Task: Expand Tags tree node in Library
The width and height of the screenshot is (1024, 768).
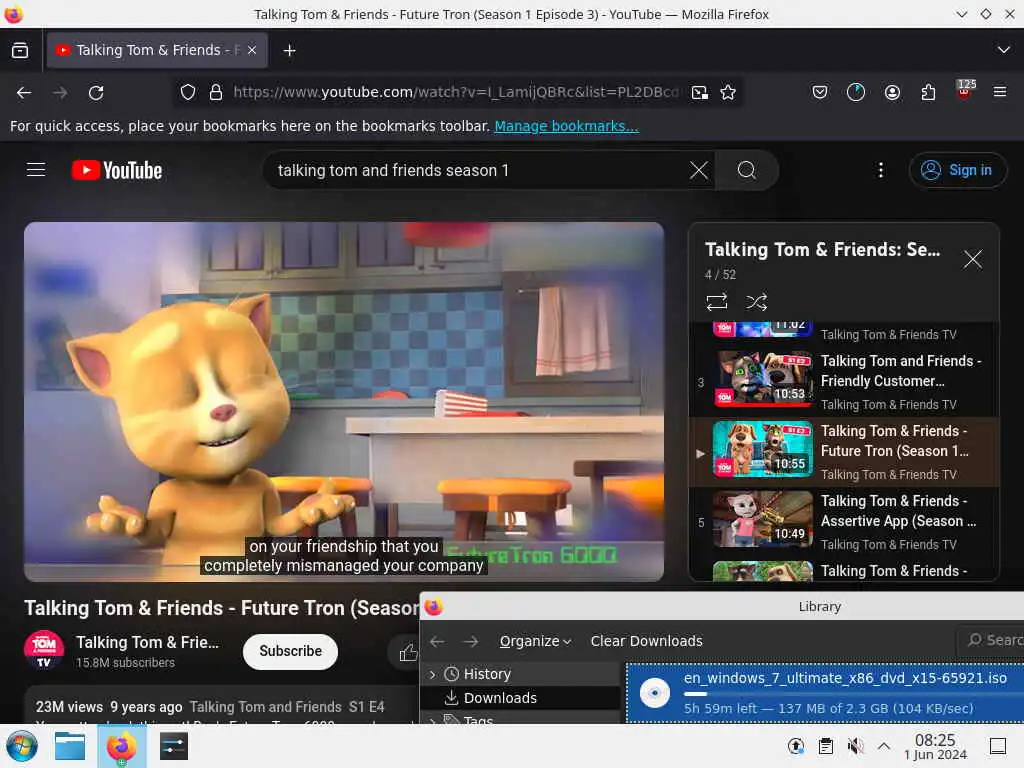Action: [432, 720]
